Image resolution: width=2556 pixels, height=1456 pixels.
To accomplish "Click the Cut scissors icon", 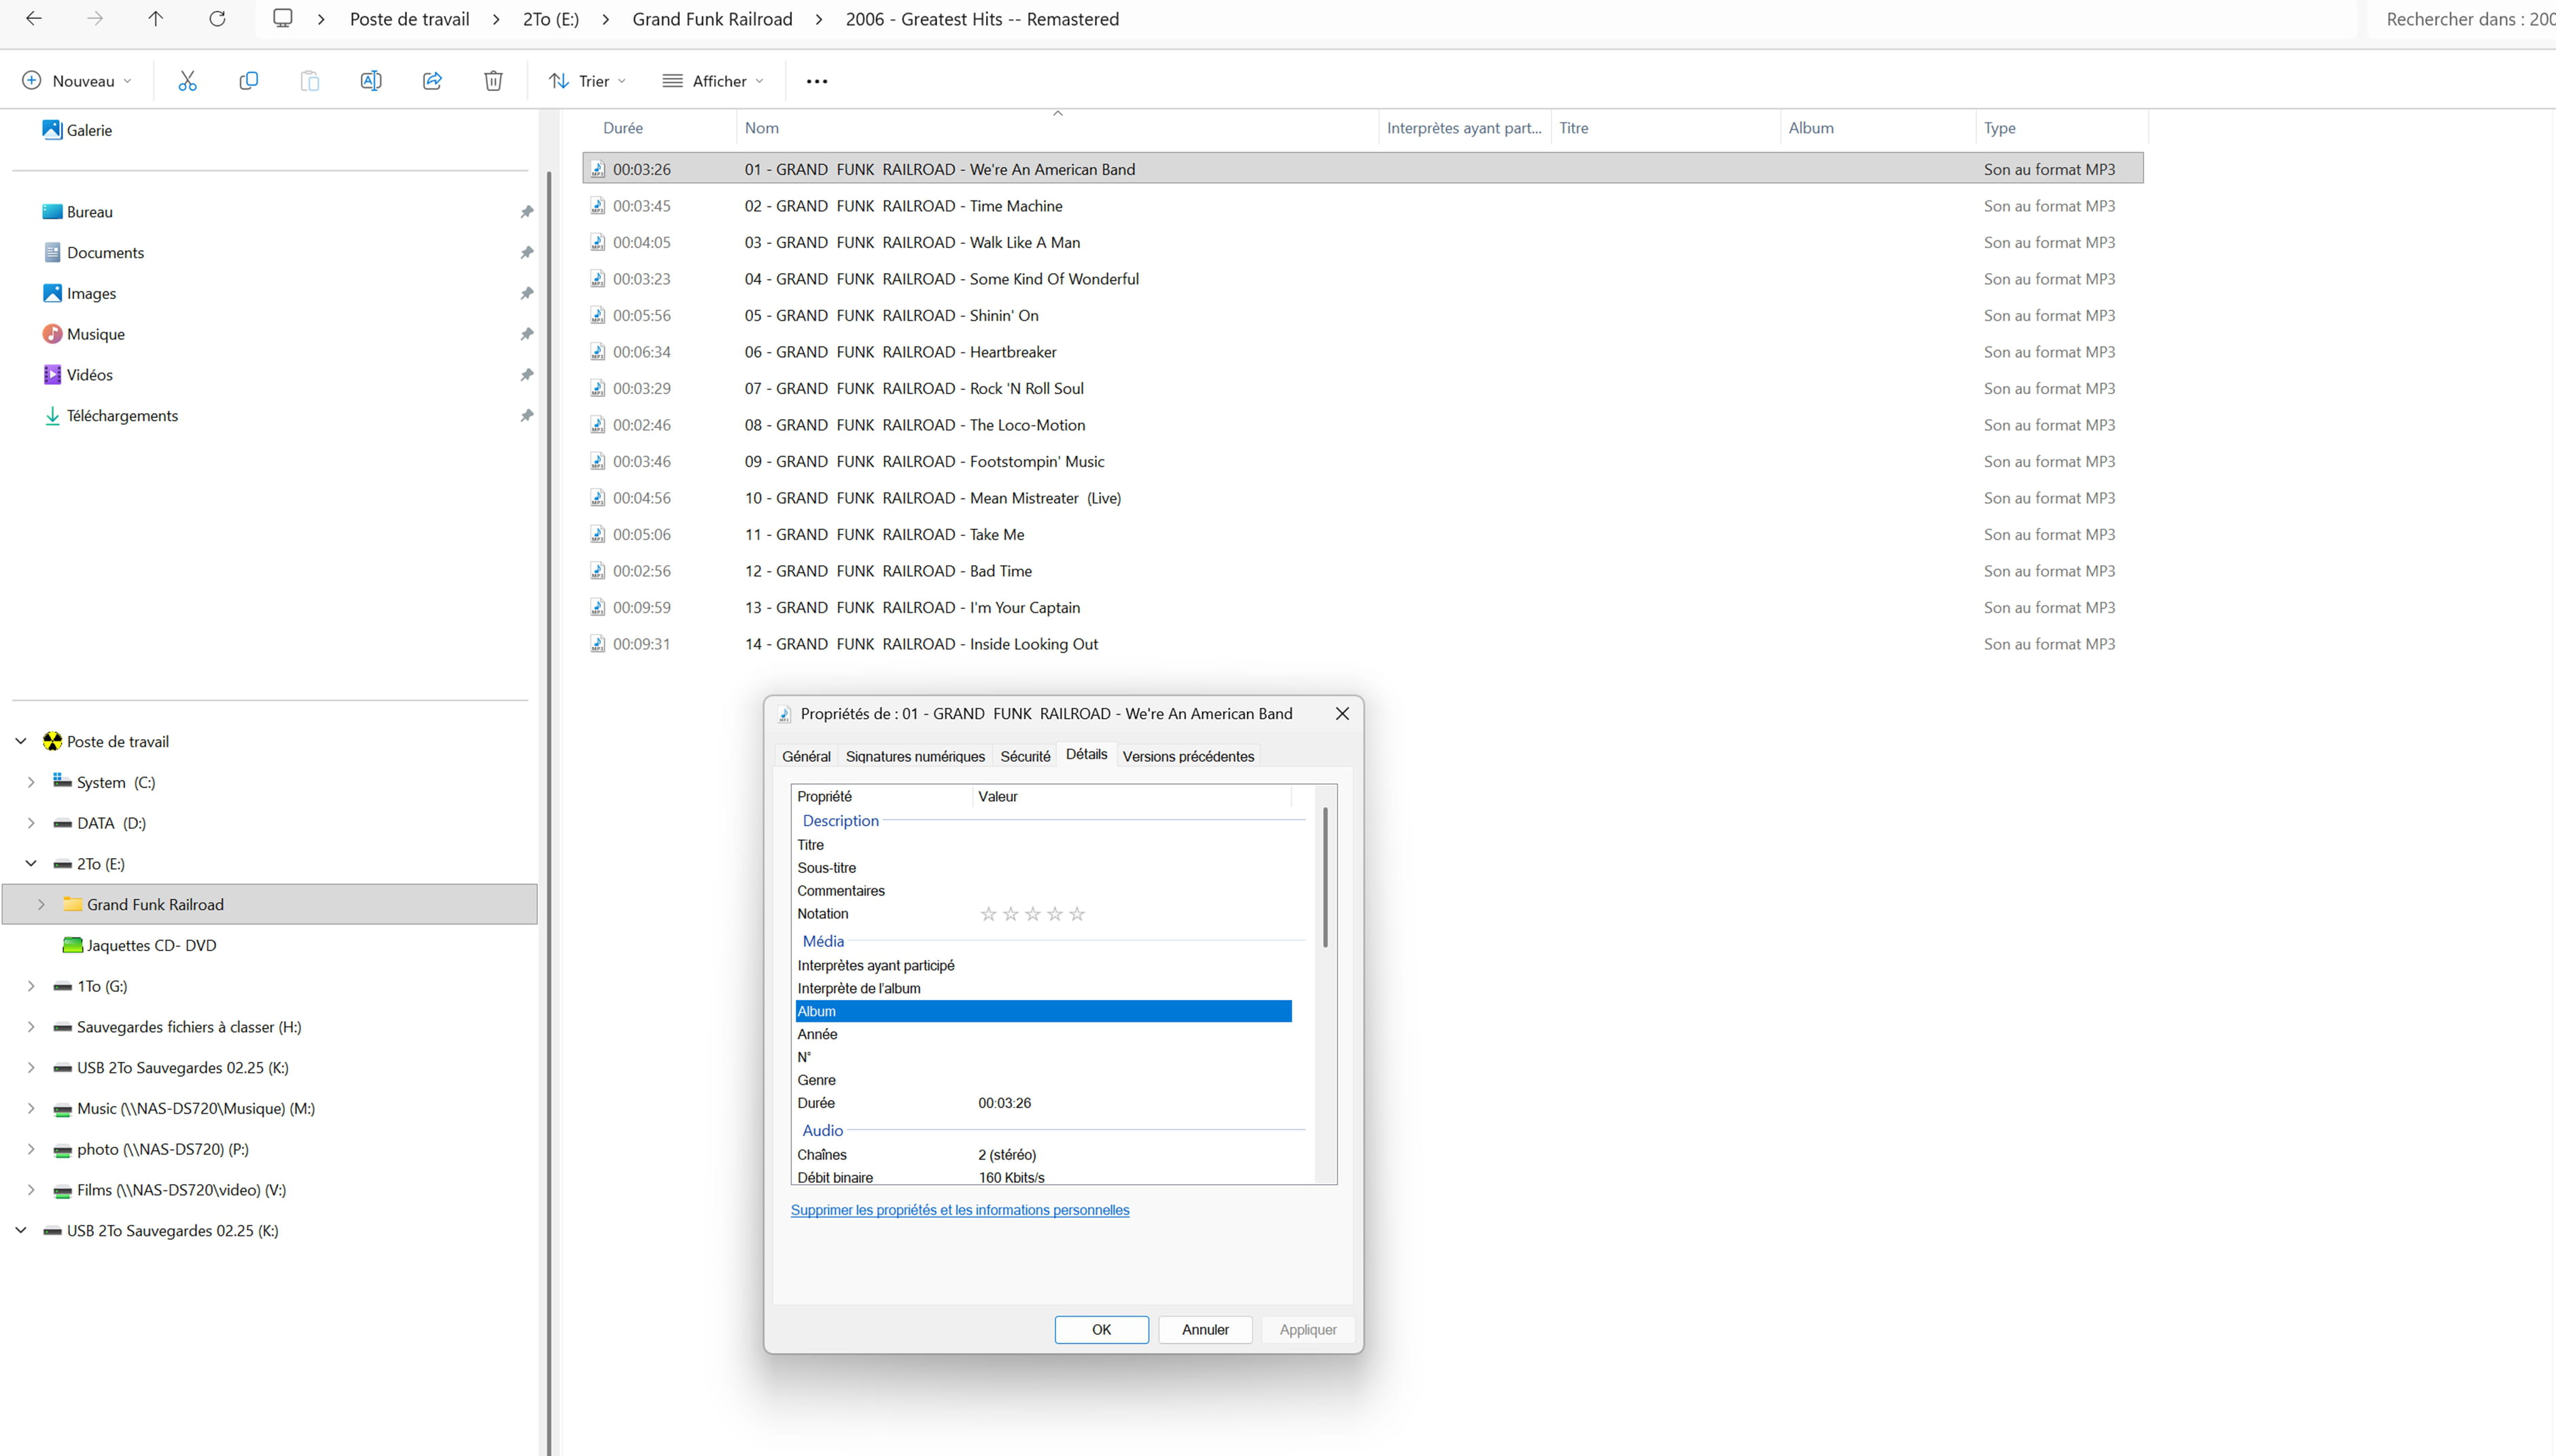I will [187, 81].
